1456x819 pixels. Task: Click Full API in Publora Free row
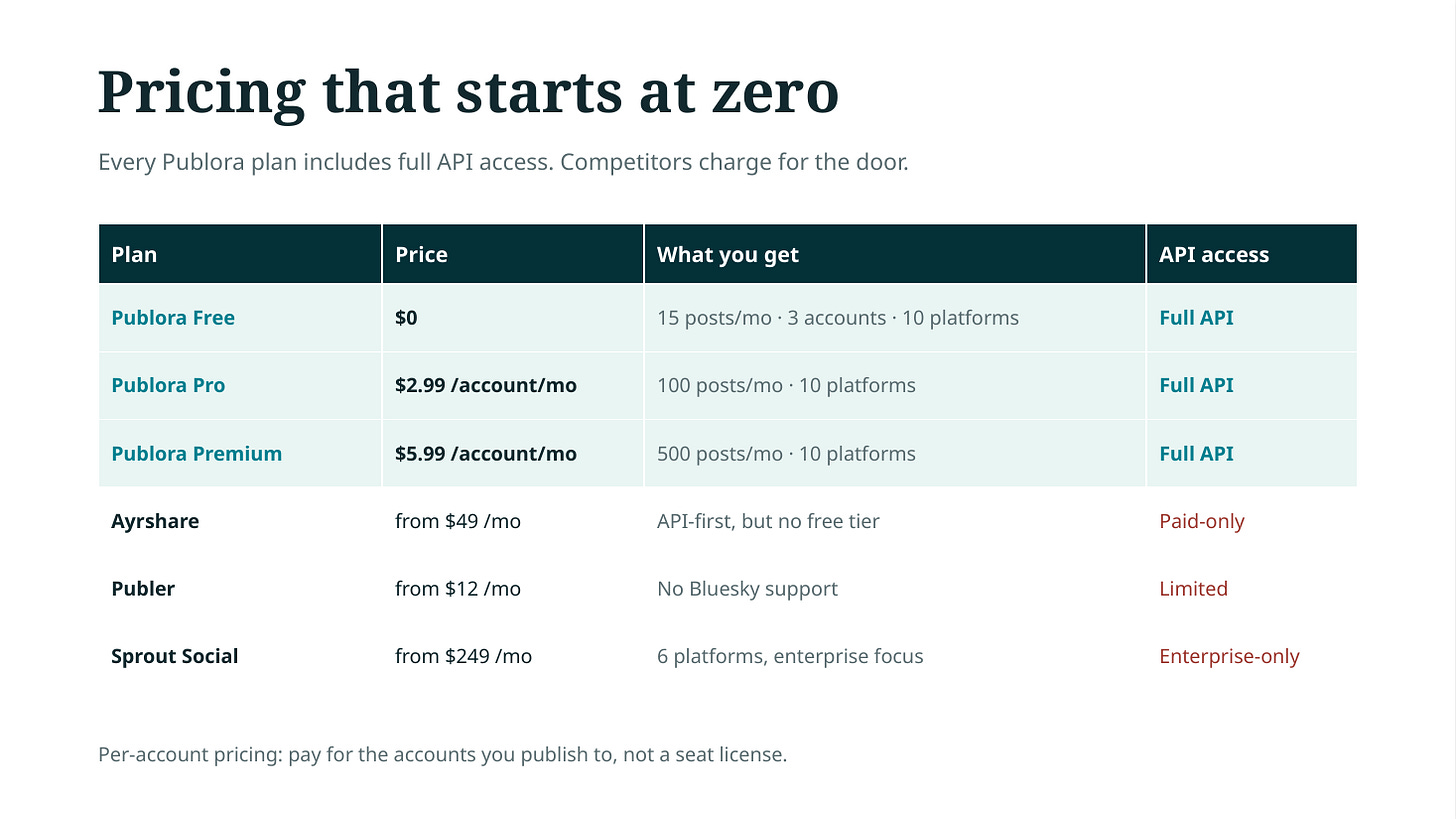[x=1196, y=318]
